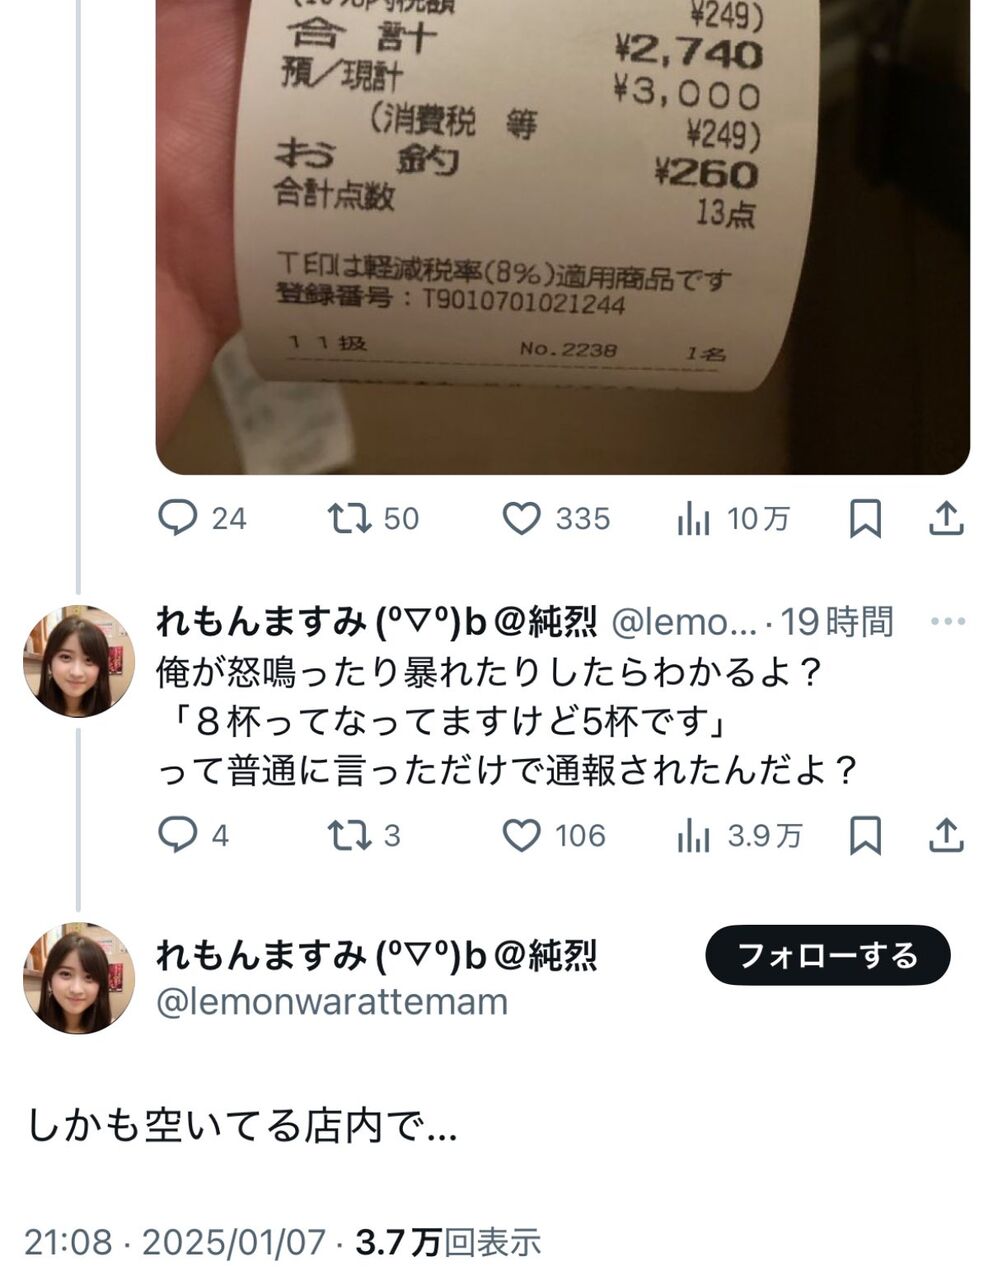Open the receipt photo image

pos(563,237)
